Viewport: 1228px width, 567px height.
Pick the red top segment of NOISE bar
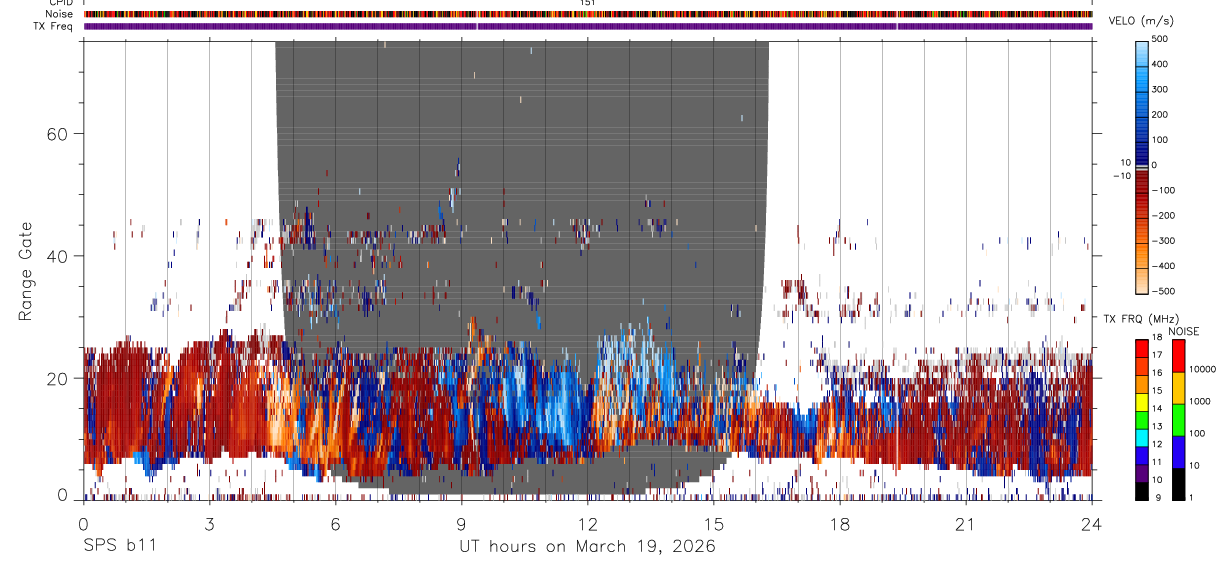point(1179,356)
